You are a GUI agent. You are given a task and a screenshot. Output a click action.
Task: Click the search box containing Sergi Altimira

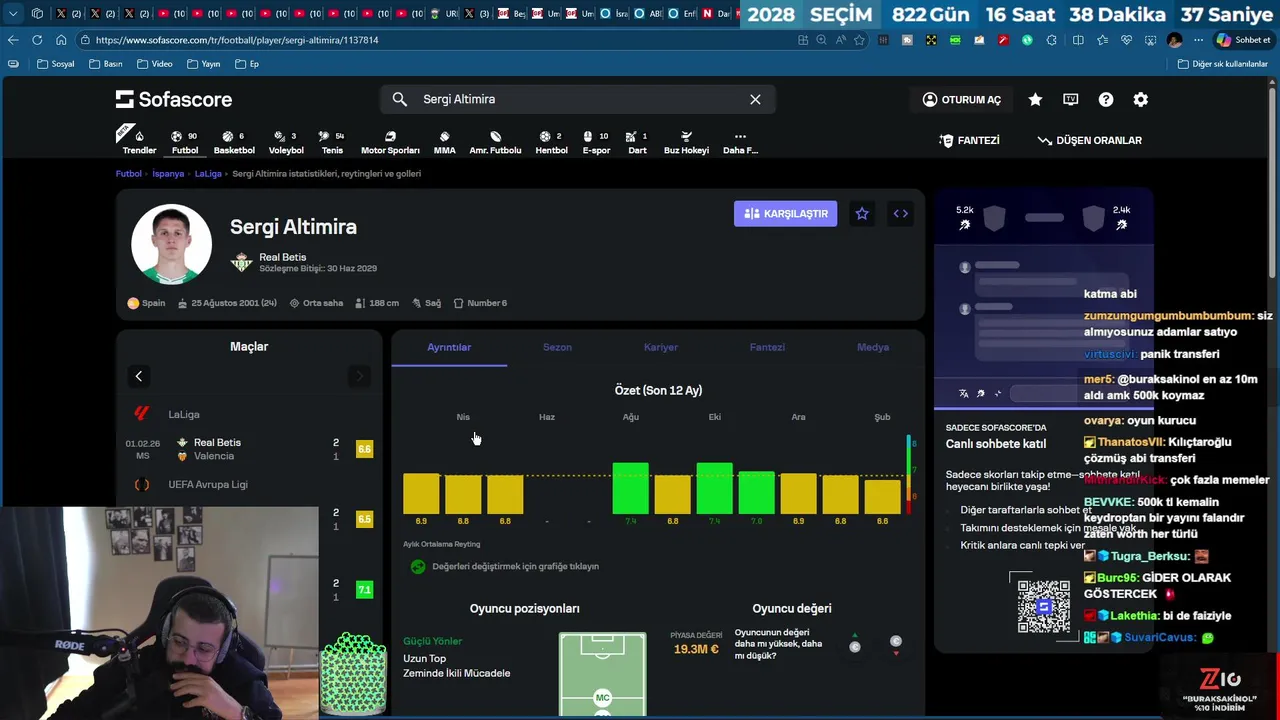(577, 99)
